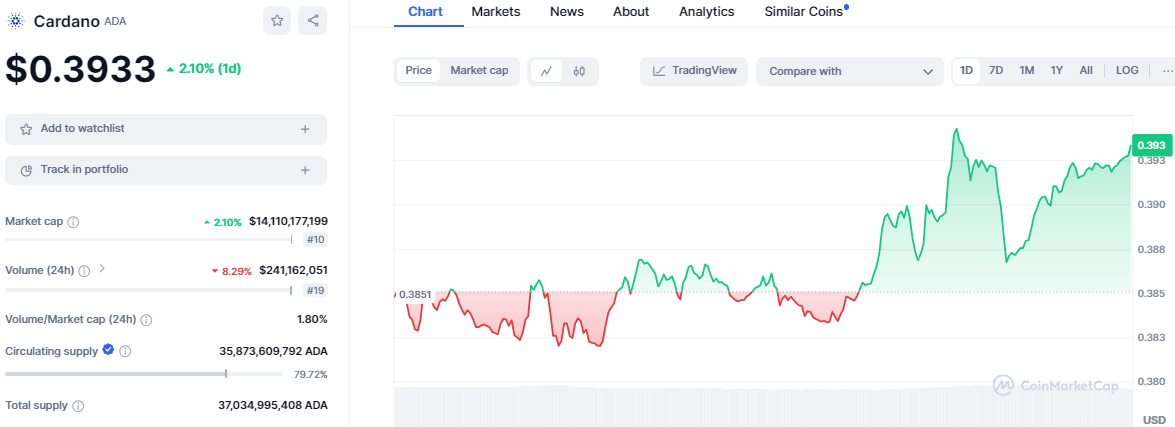Viewport: 1175px width, 427px height.
Task: Click the Volume (24h) rank bar
Action: click(x=148, y=291)
